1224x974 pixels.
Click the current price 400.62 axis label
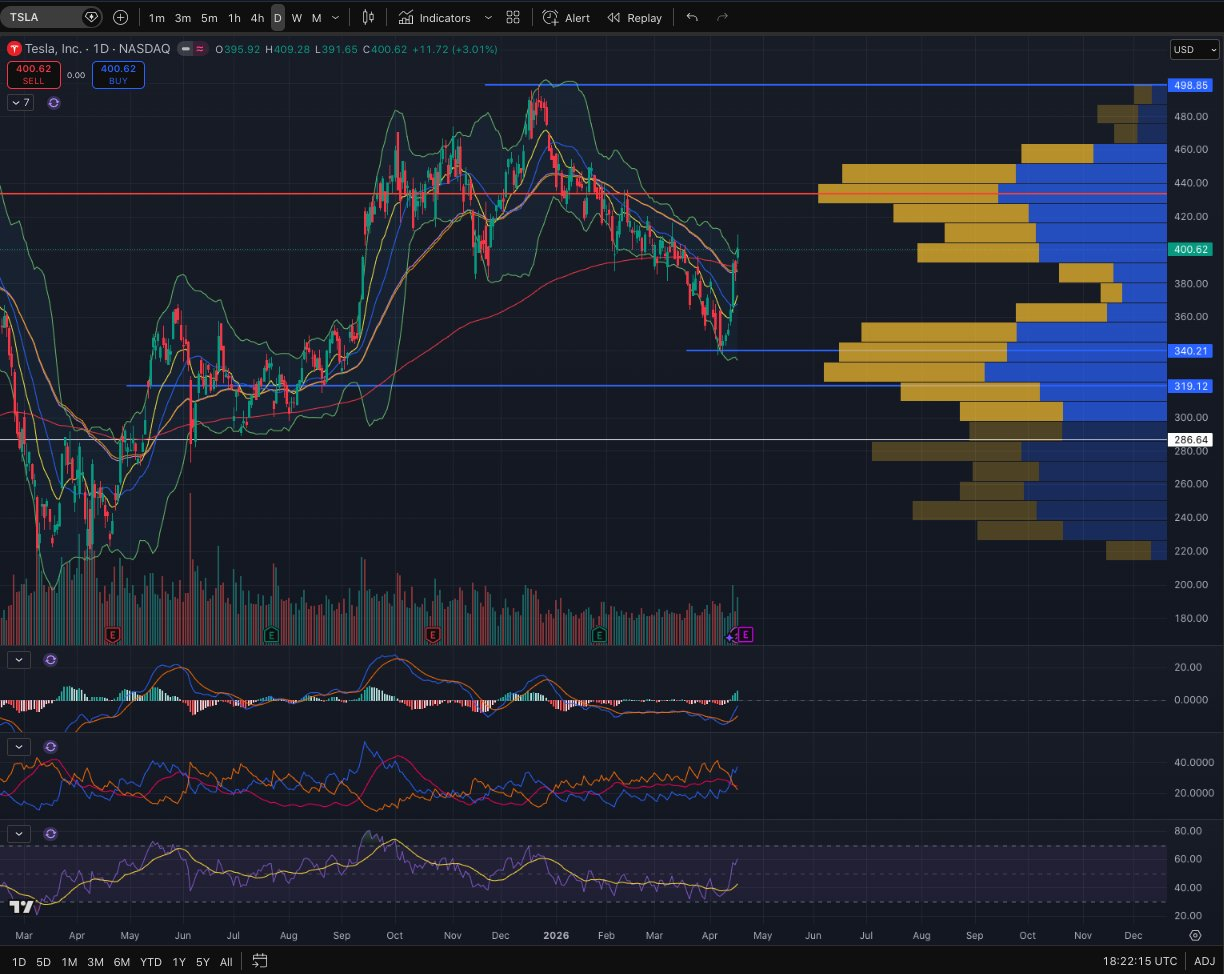coord(1189,250)
